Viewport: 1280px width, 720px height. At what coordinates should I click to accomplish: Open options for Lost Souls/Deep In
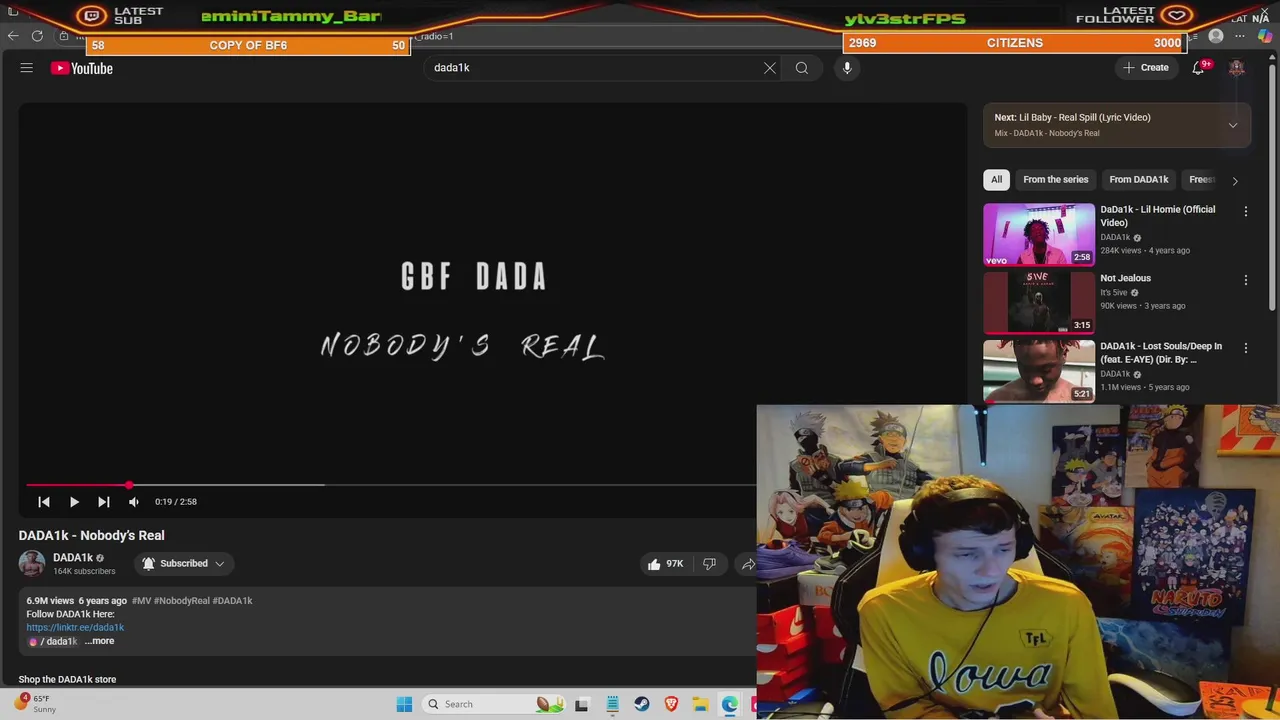click(x=1246, y=348)
